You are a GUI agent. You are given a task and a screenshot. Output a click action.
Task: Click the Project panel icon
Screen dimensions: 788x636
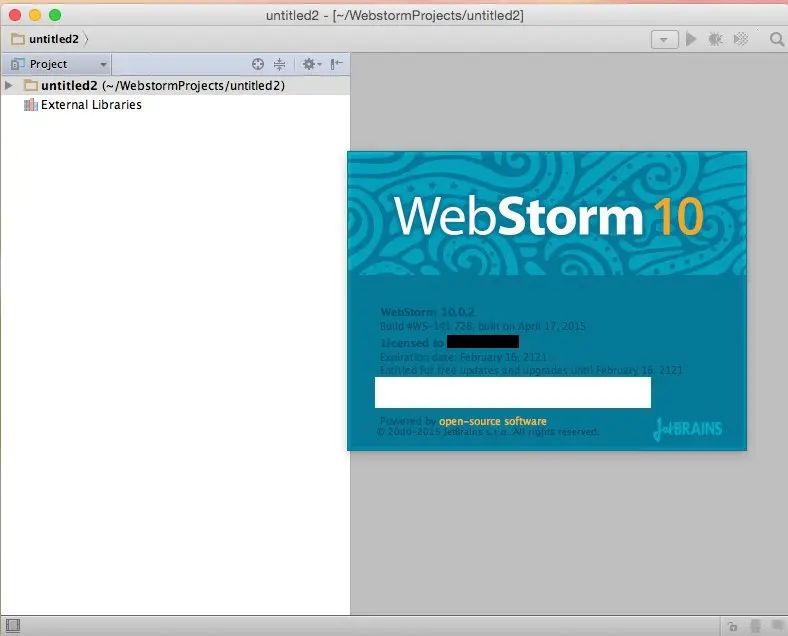(x=18, y=64)
